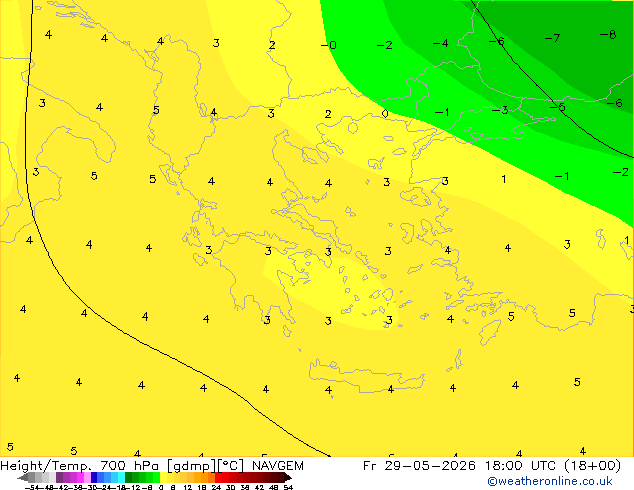Pick the dark green -12 legend swatch
Viewport: 634px width, 490px height.
click(x=129, y=477)
